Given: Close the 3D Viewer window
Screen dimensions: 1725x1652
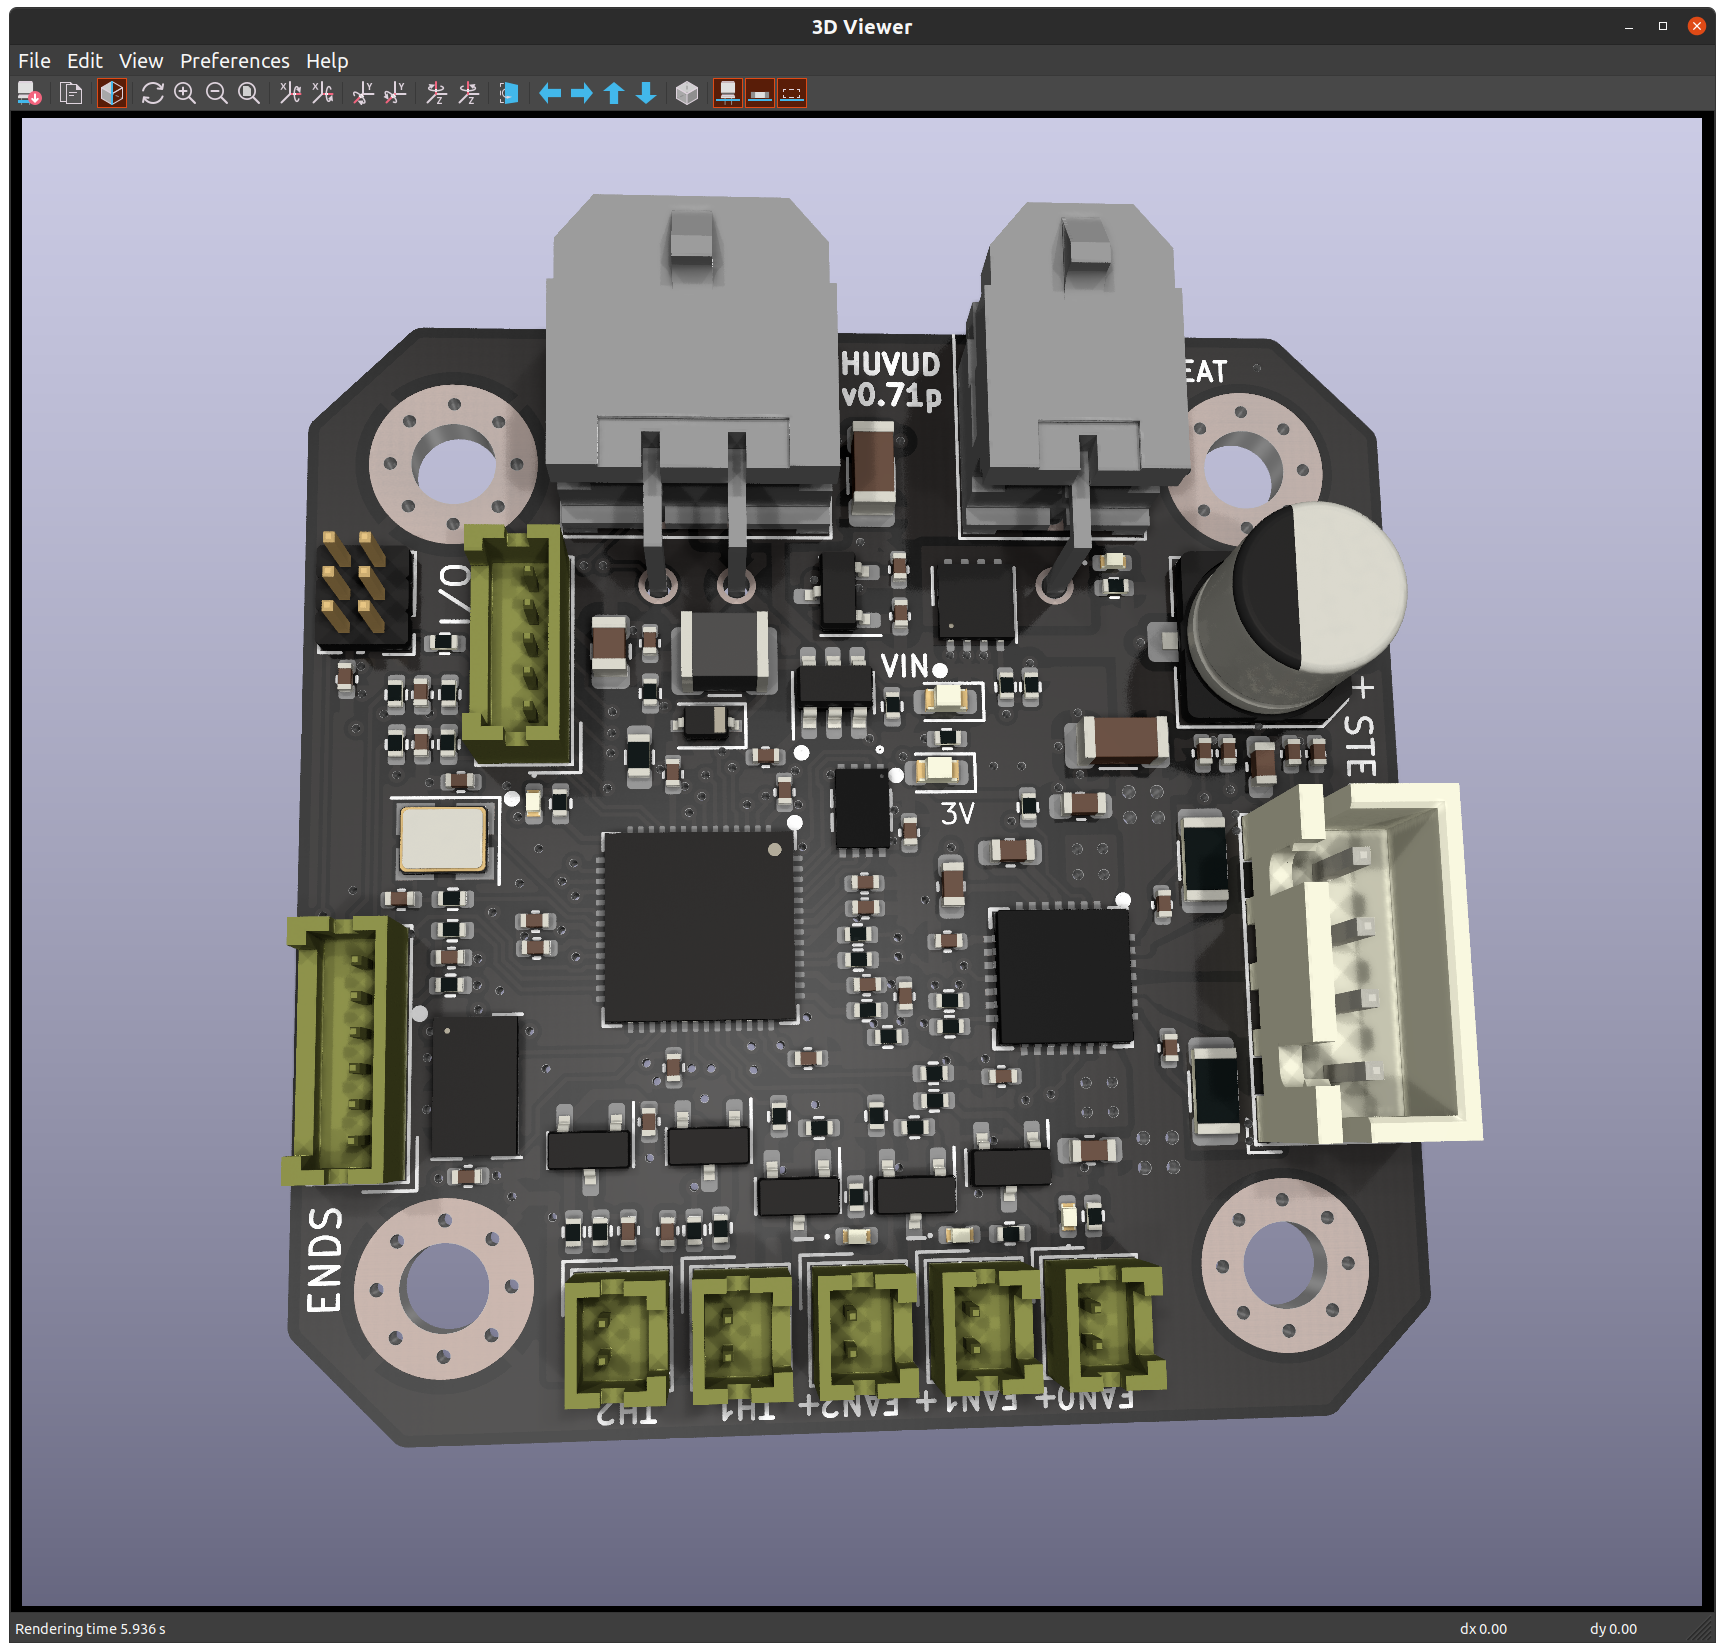Looking at the screenshot, I should 1697,27.
